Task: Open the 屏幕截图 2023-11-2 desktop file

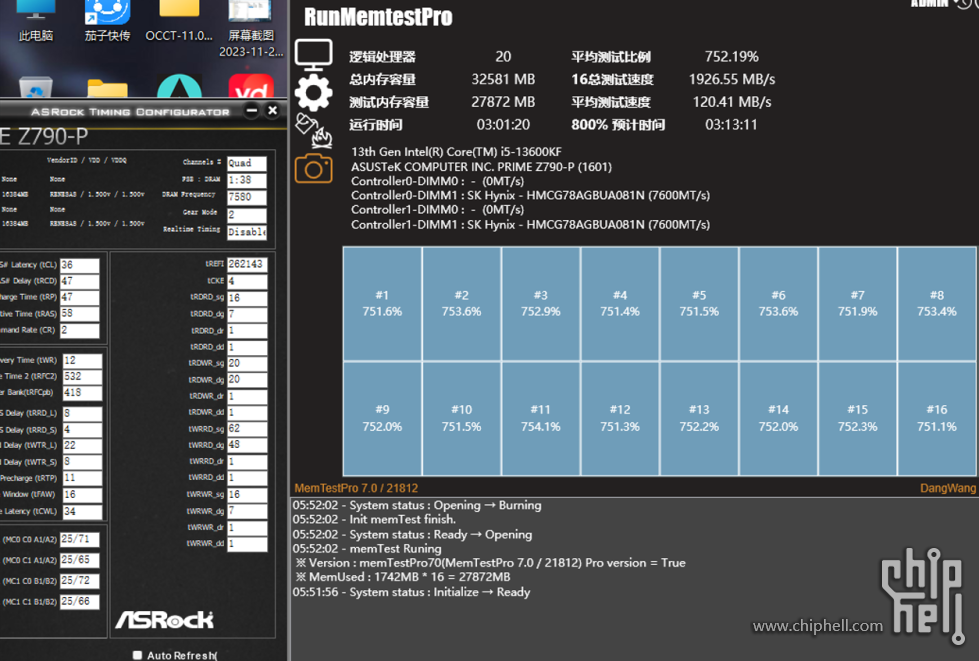Action: point(251,29)
